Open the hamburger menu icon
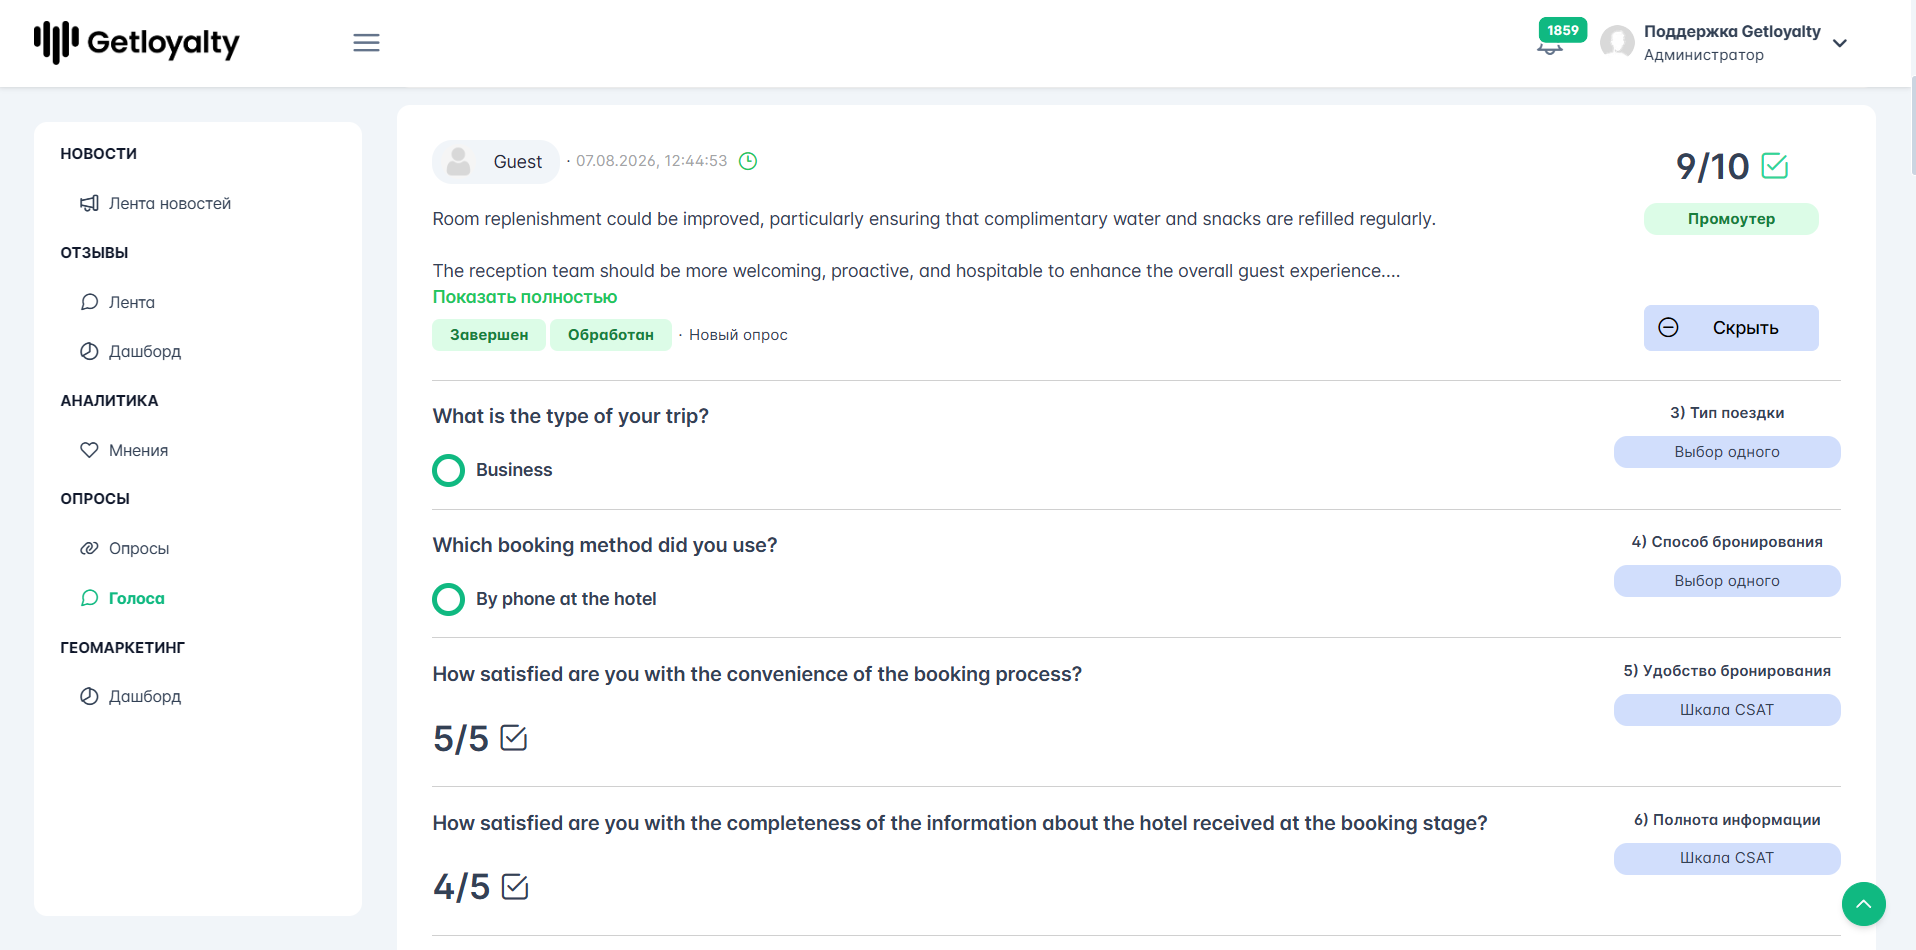This screenshot has height=950, width=1916. coord(366,43)
